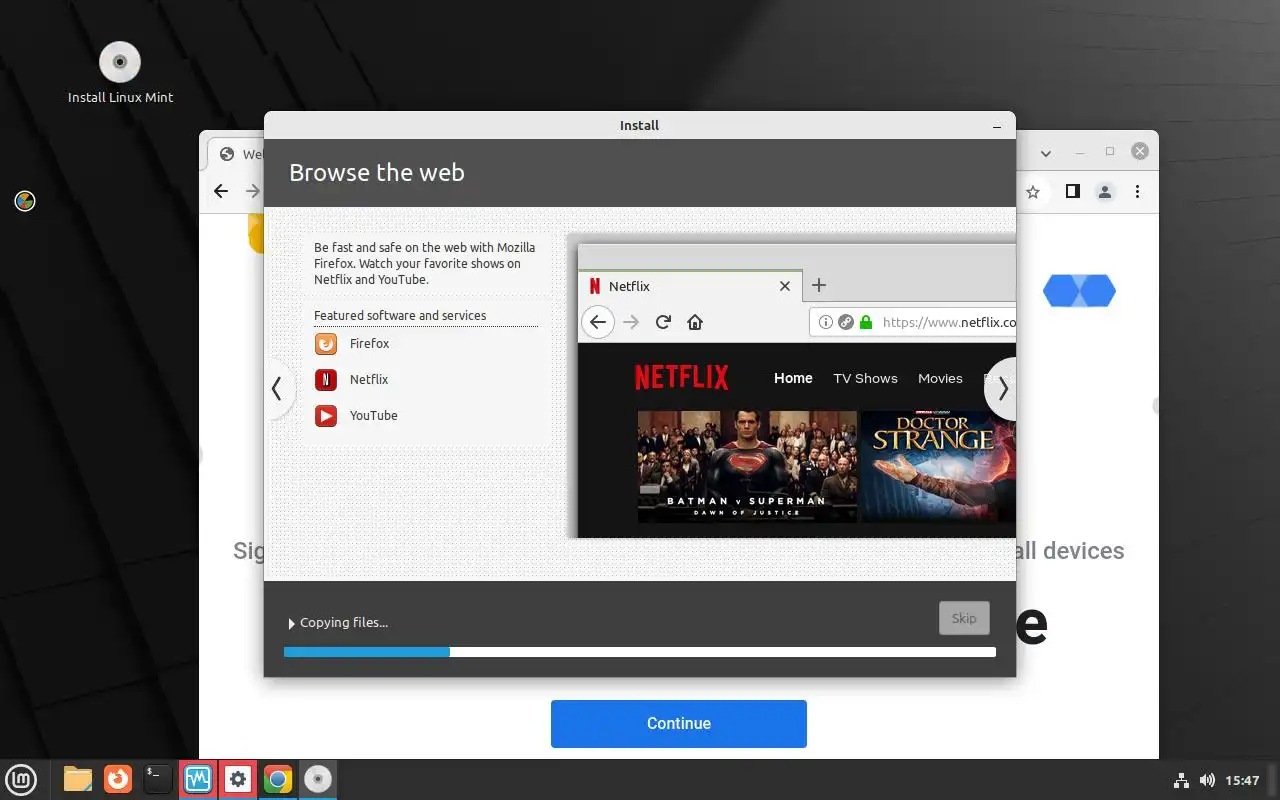Open the Files manager from the panel
The width and height of the screenshot is (1280, 800).
[x=78, y=779]
